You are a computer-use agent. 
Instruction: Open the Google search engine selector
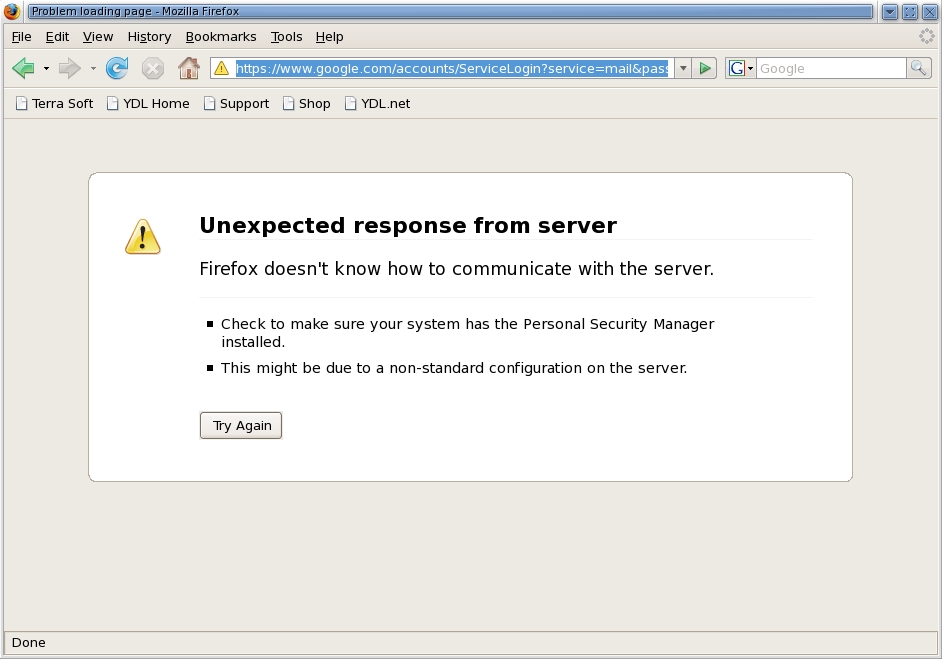click(740, 68)
